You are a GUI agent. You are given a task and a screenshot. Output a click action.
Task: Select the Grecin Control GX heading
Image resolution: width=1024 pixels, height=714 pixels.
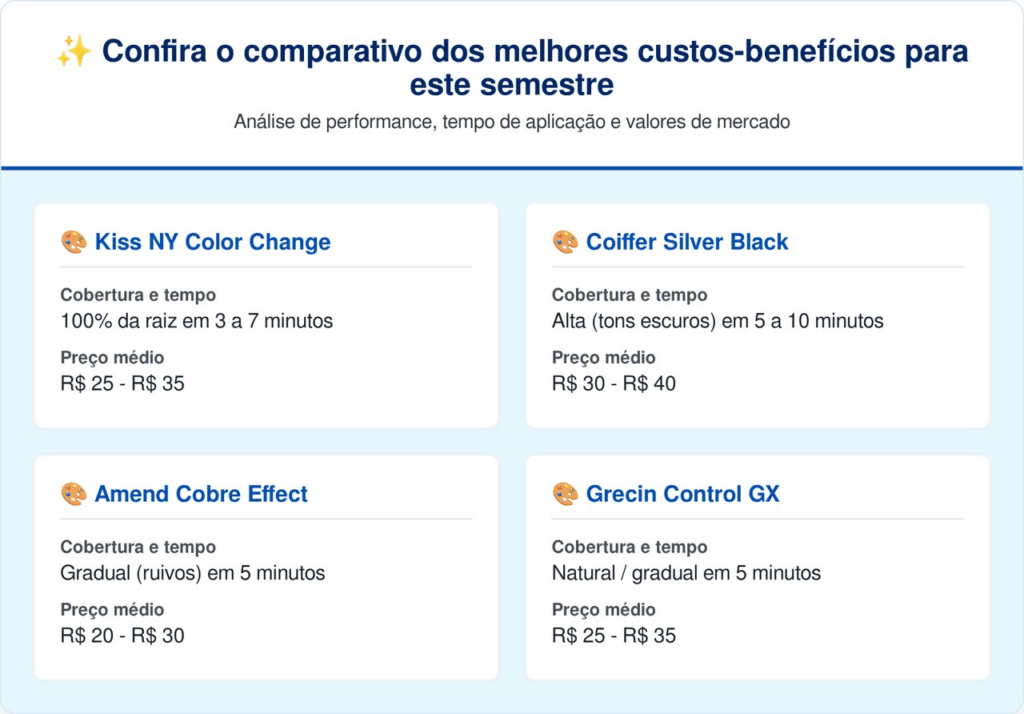(683, 494)
